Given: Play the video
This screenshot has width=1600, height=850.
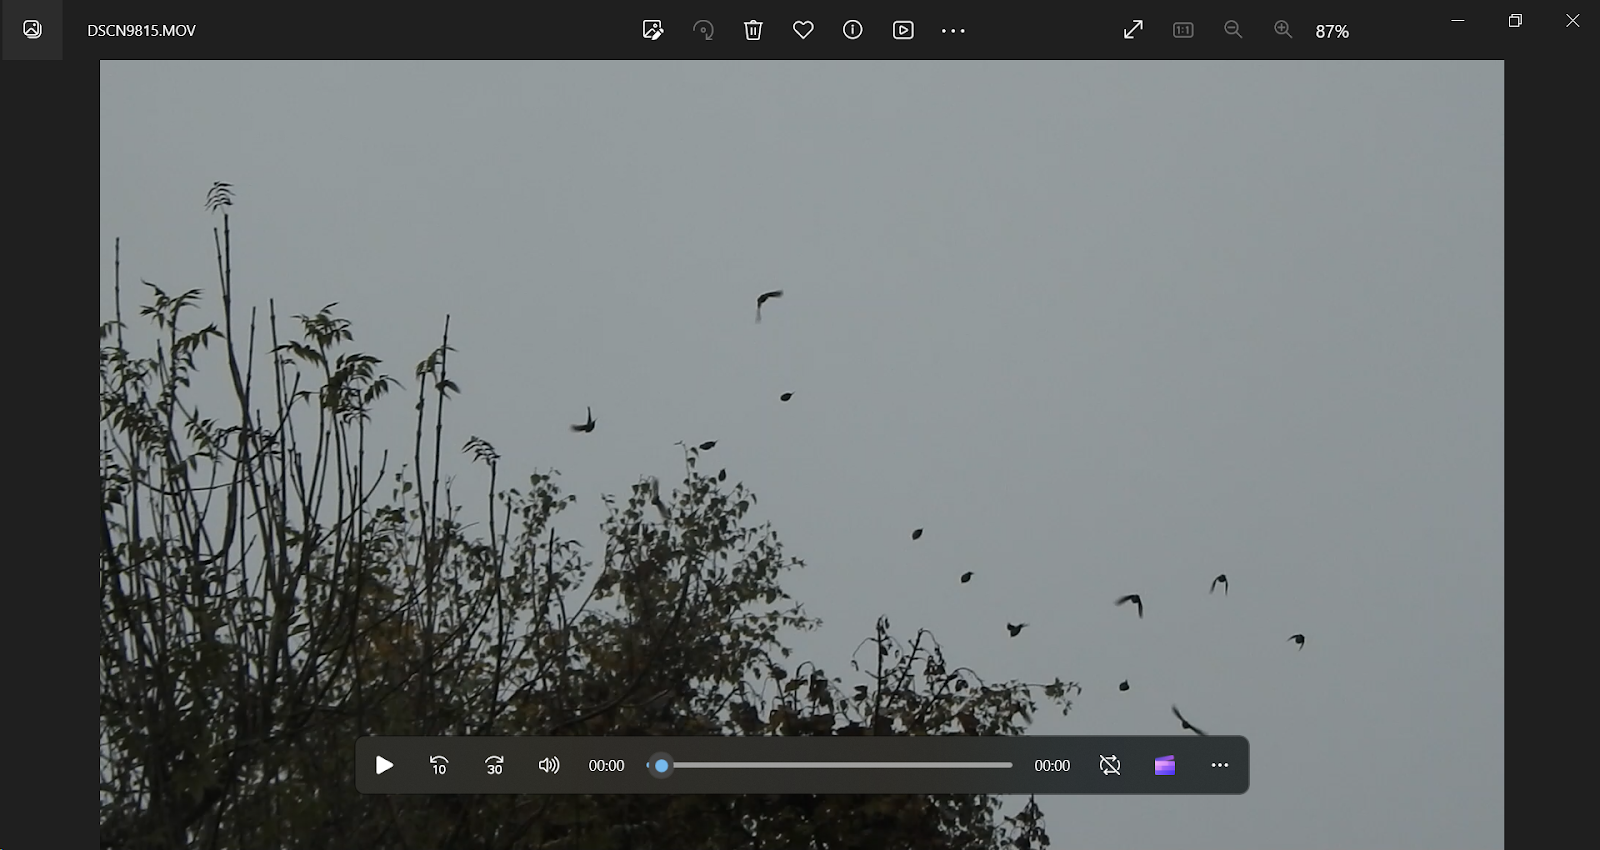Looking at the screenshot, I should click(x=384, y=765).
